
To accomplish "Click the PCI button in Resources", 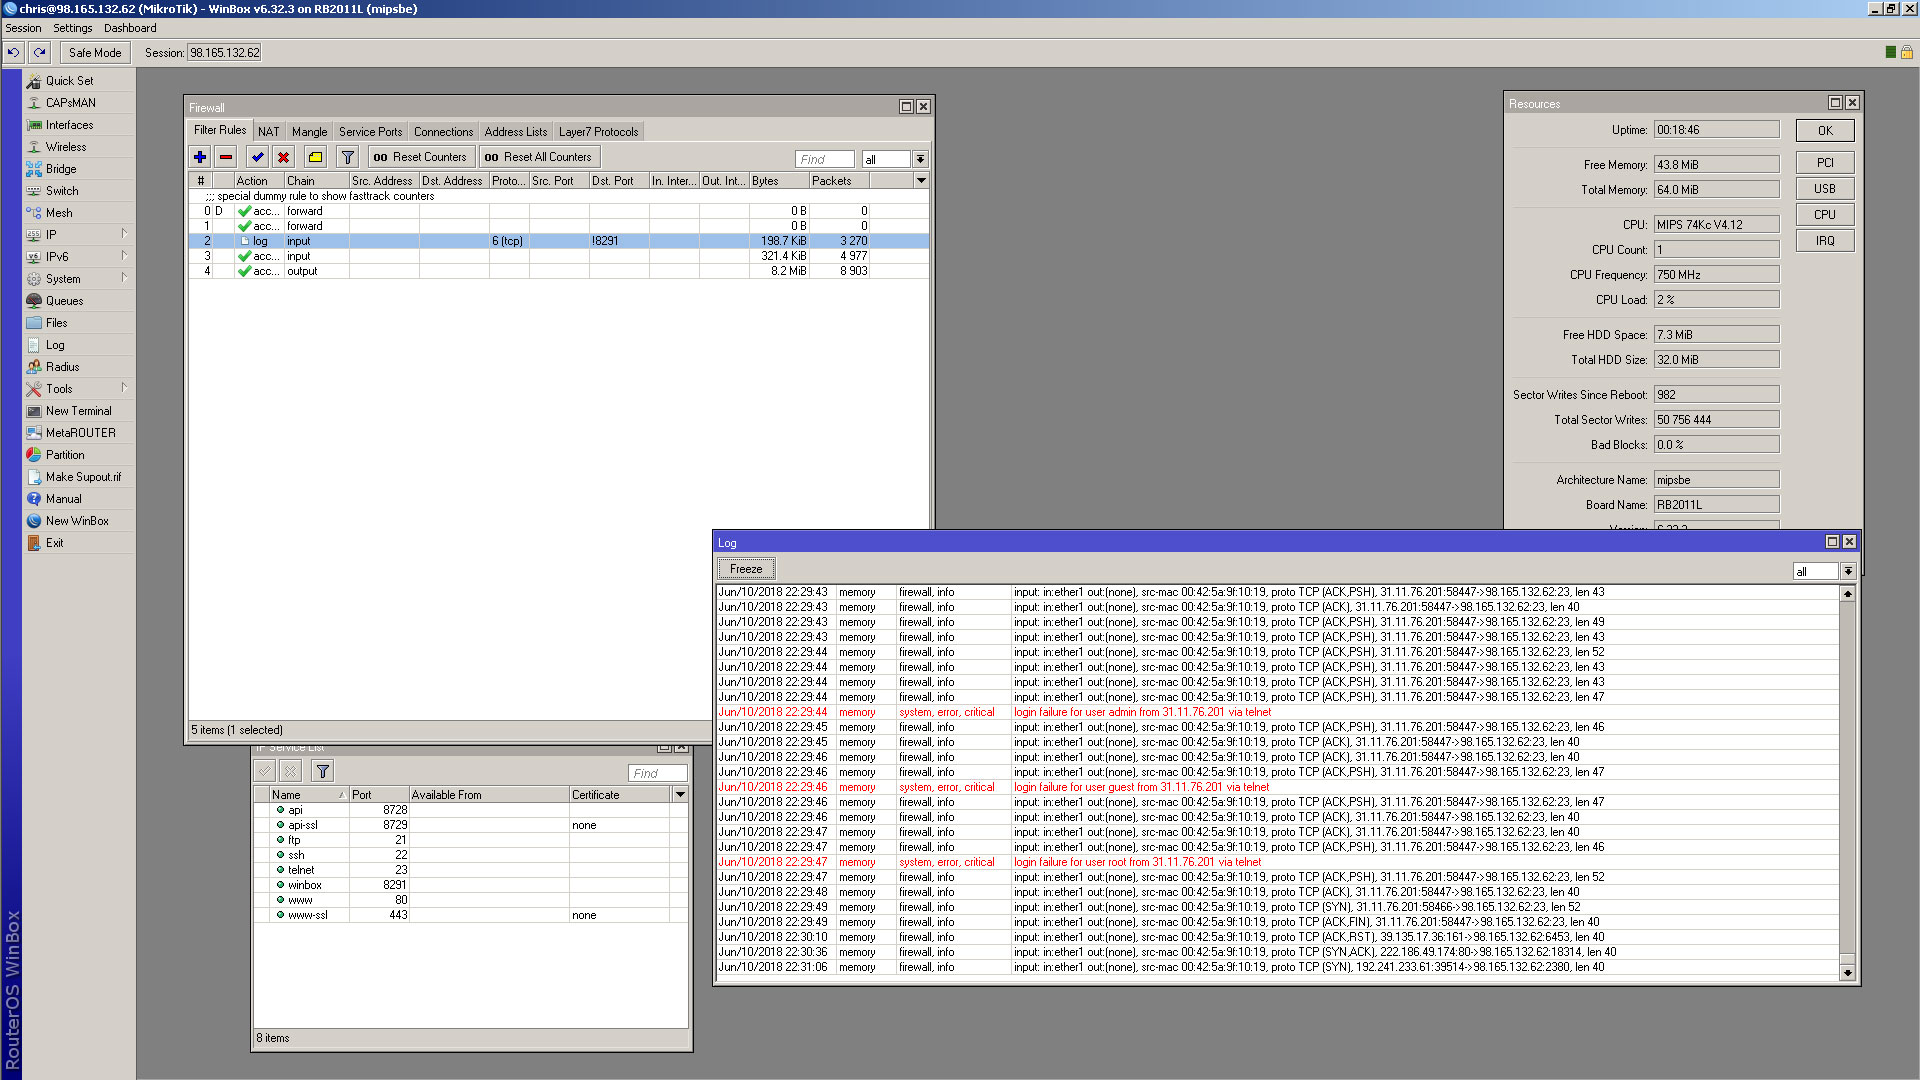I will tap(1825, 163).
